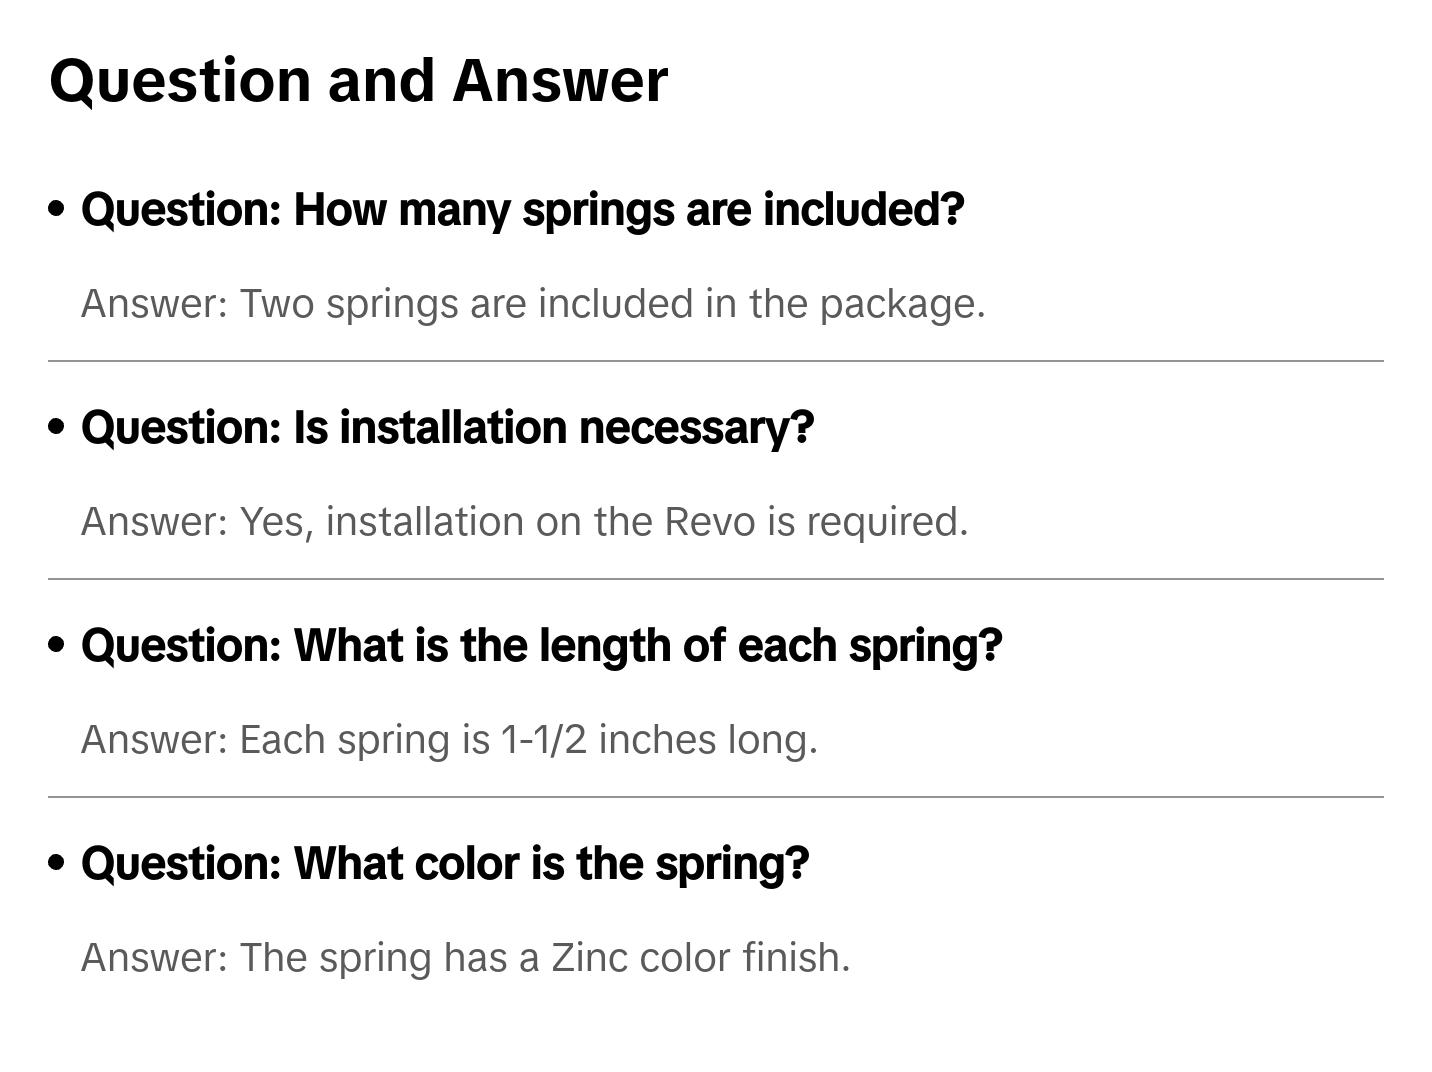This screenshot has height=1072, width=1432.
Task: Click the answer about two springs included
Action: (533, 304)
